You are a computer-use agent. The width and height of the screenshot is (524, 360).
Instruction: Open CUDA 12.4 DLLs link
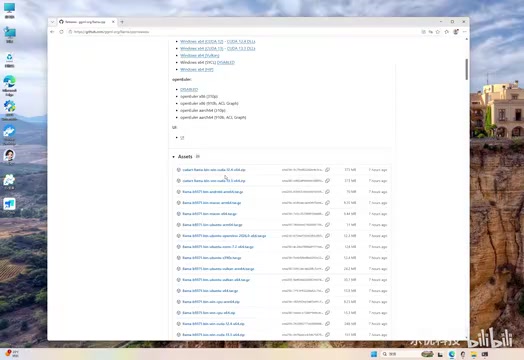click(x=241, y=42)
